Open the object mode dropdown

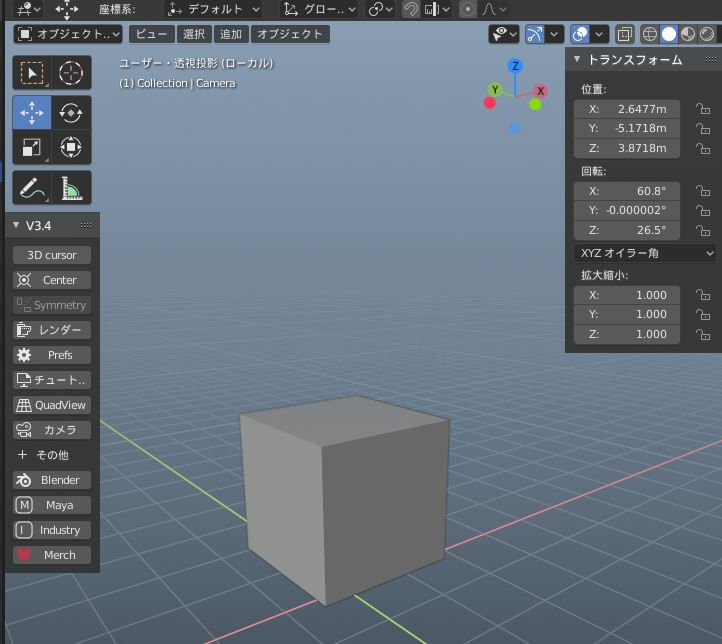[68, 34]
